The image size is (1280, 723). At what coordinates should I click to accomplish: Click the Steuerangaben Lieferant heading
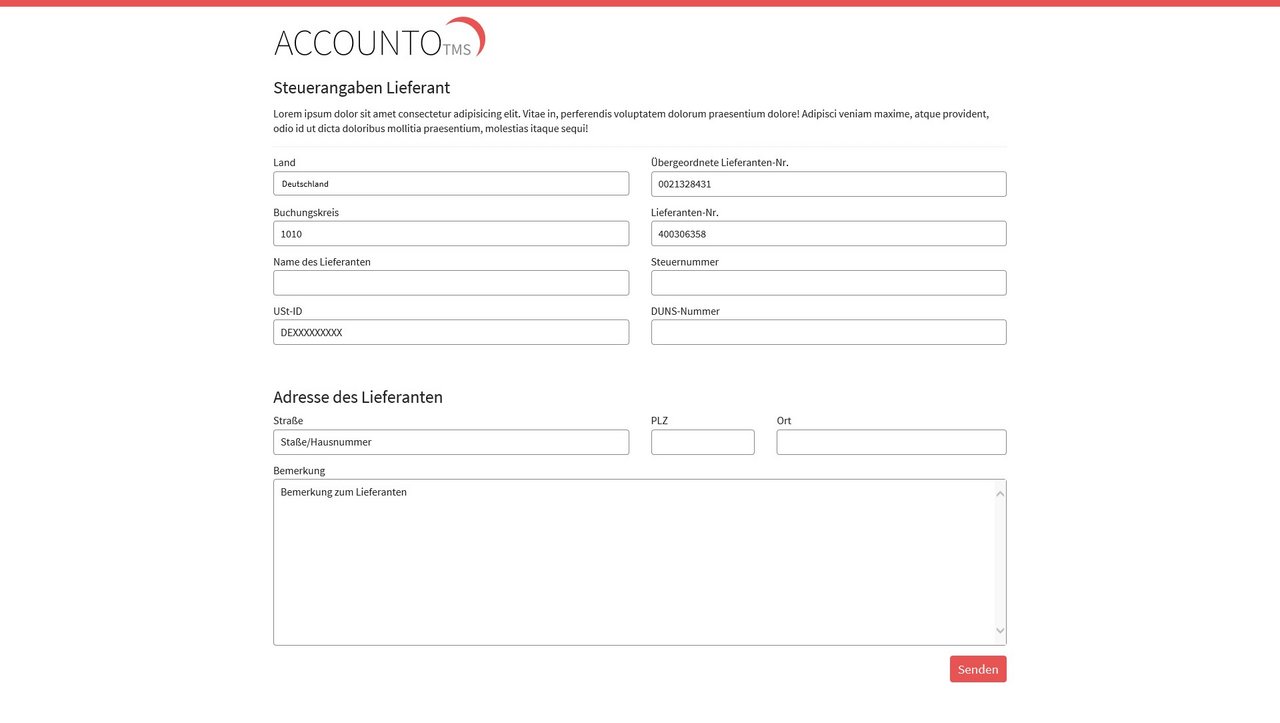coord(361,88)
